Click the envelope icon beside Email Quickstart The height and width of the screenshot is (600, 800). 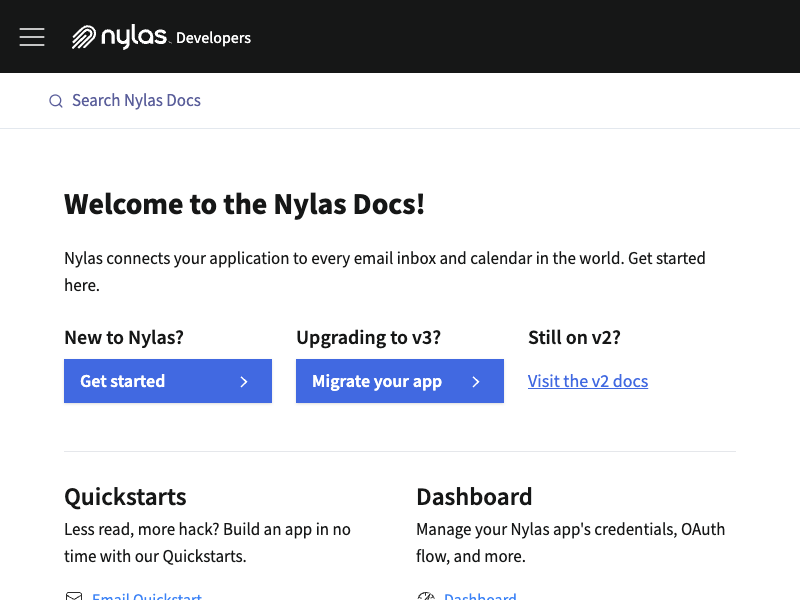(74, 596)
